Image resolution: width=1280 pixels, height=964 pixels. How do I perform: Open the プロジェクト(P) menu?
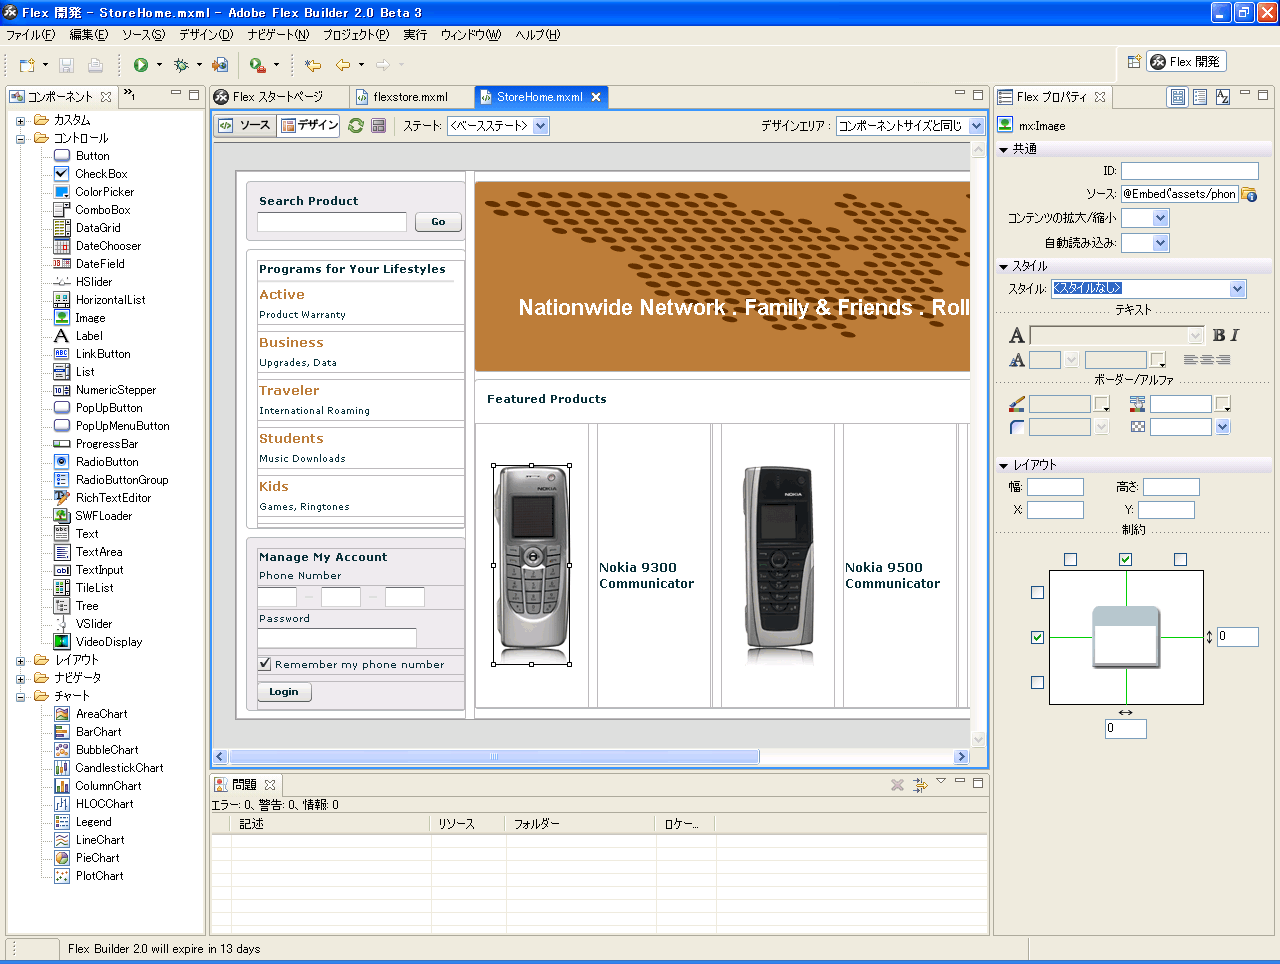[355, 35]
